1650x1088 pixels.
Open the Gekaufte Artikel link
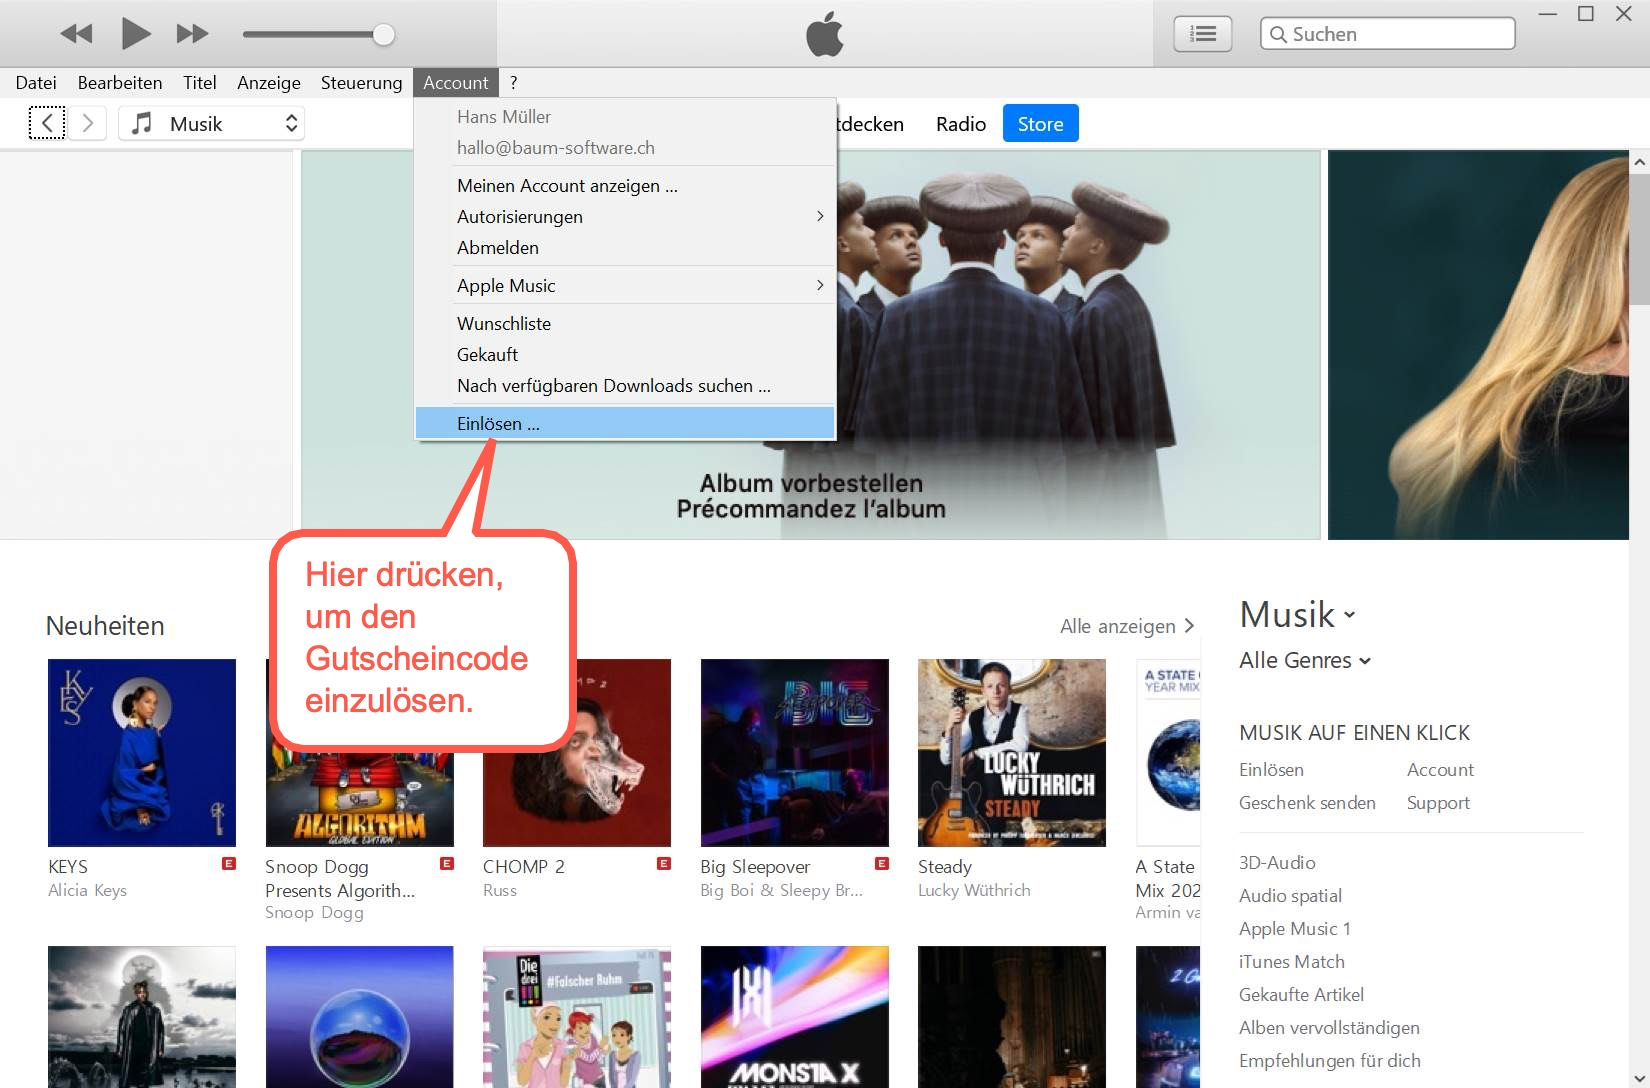(x=1301, y=995)
